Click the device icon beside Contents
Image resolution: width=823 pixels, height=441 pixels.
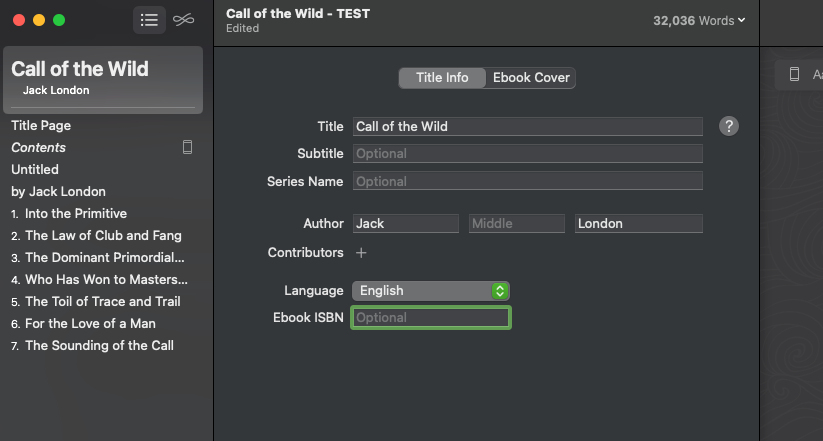tap(187, 147)
